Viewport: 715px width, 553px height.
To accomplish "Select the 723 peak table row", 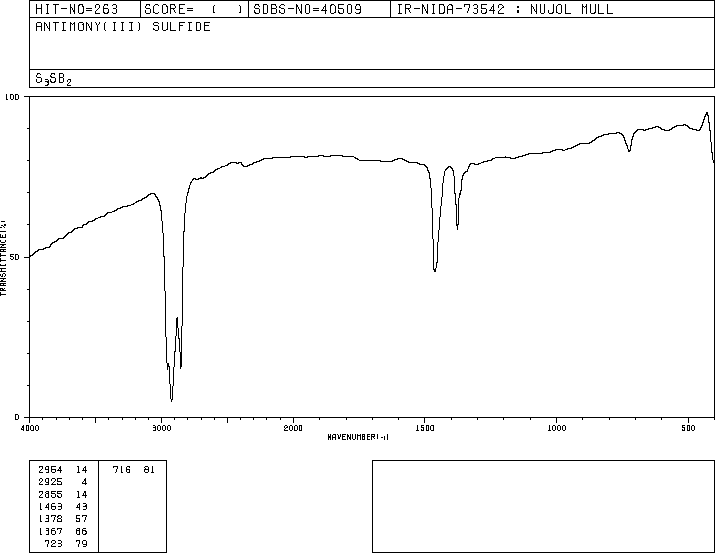I will pos(66,544).
